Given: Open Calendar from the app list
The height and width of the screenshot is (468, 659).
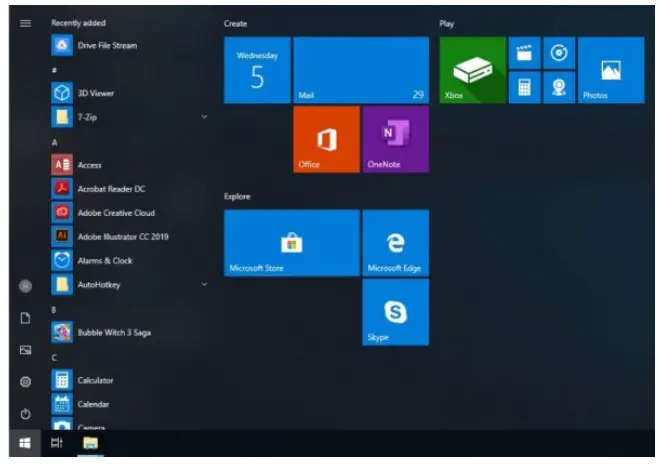Looking at the screenshot, I should pyautogui.click(x=129, y=404).
